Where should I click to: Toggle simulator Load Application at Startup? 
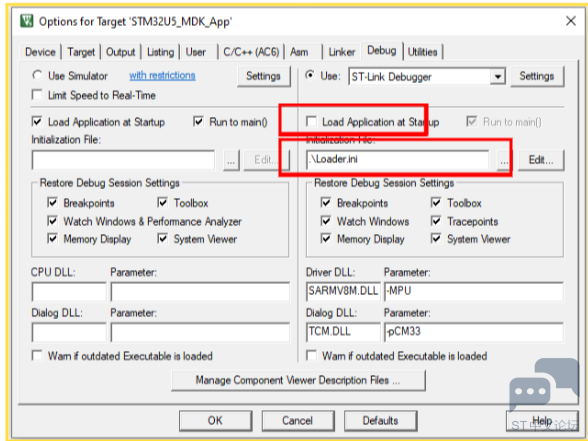[37, 122]
